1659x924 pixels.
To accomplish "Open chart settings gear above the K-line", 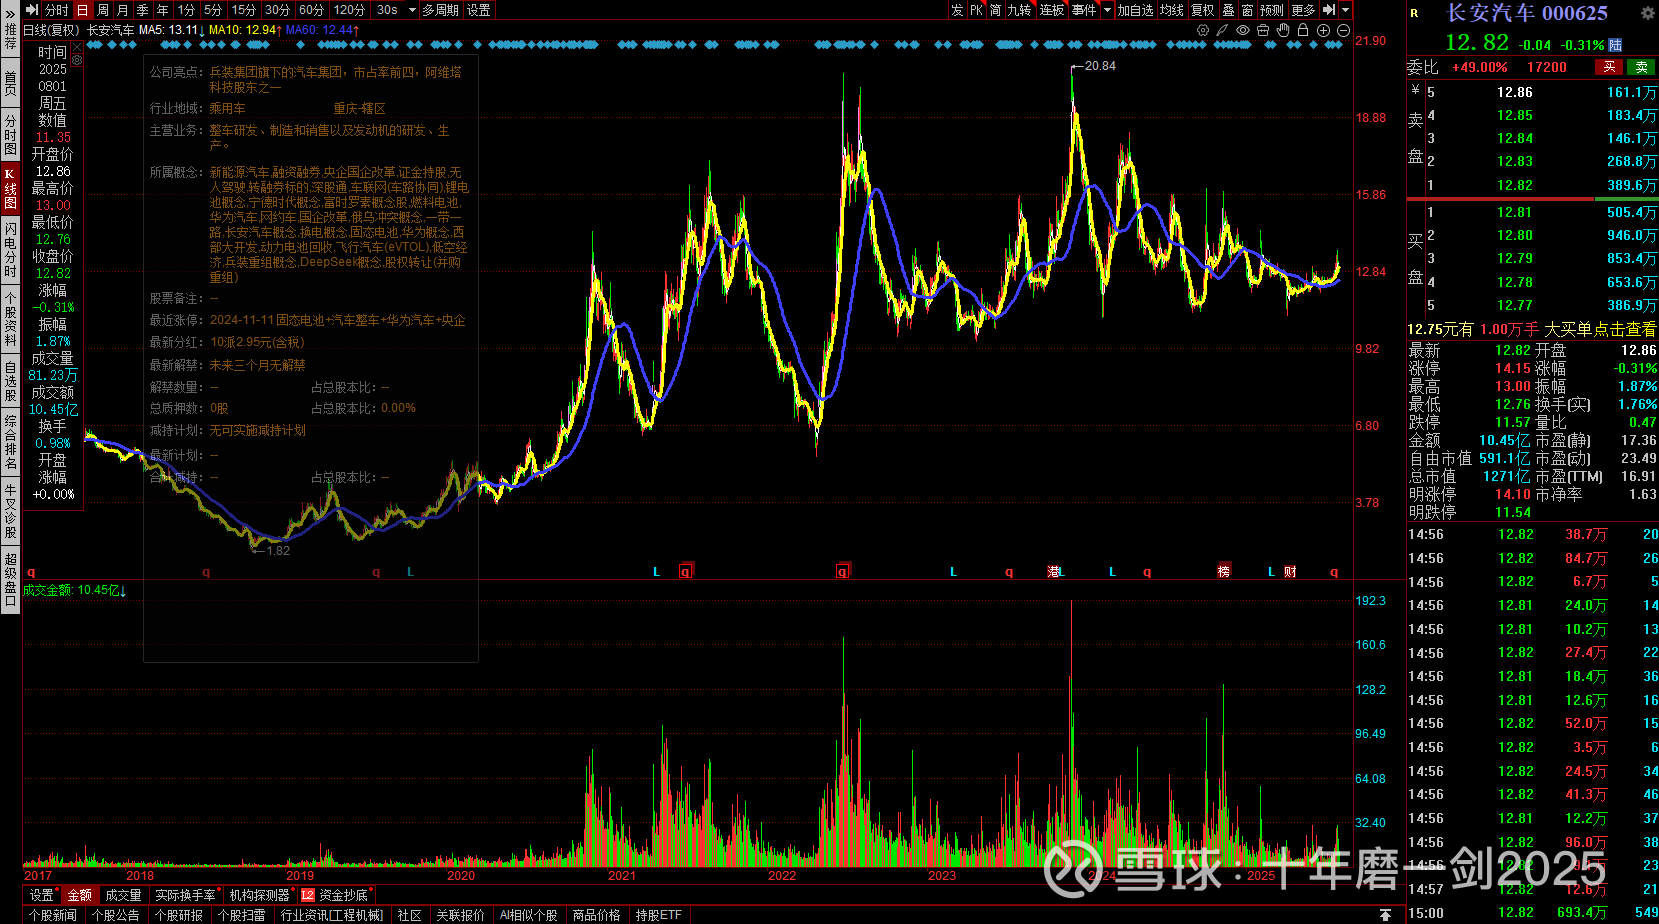I will [x=1203, y=30].
